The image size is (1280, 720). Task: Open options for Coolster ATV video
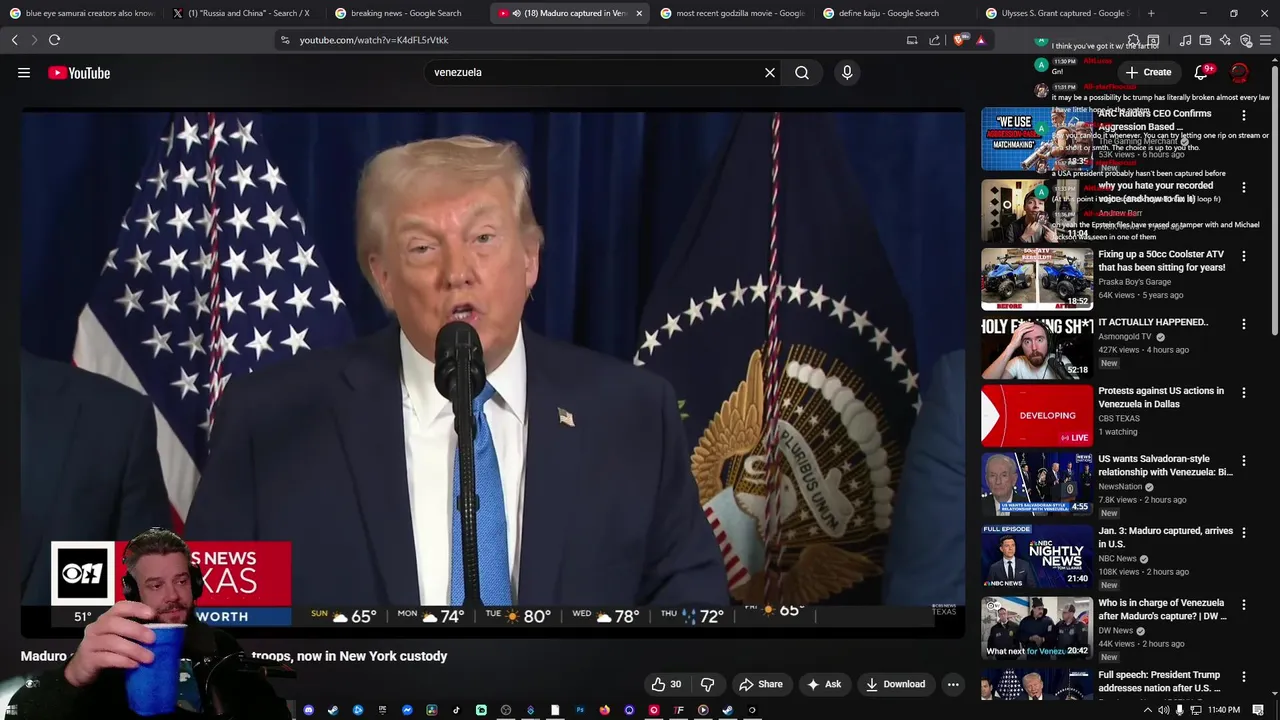[1244, 256]
